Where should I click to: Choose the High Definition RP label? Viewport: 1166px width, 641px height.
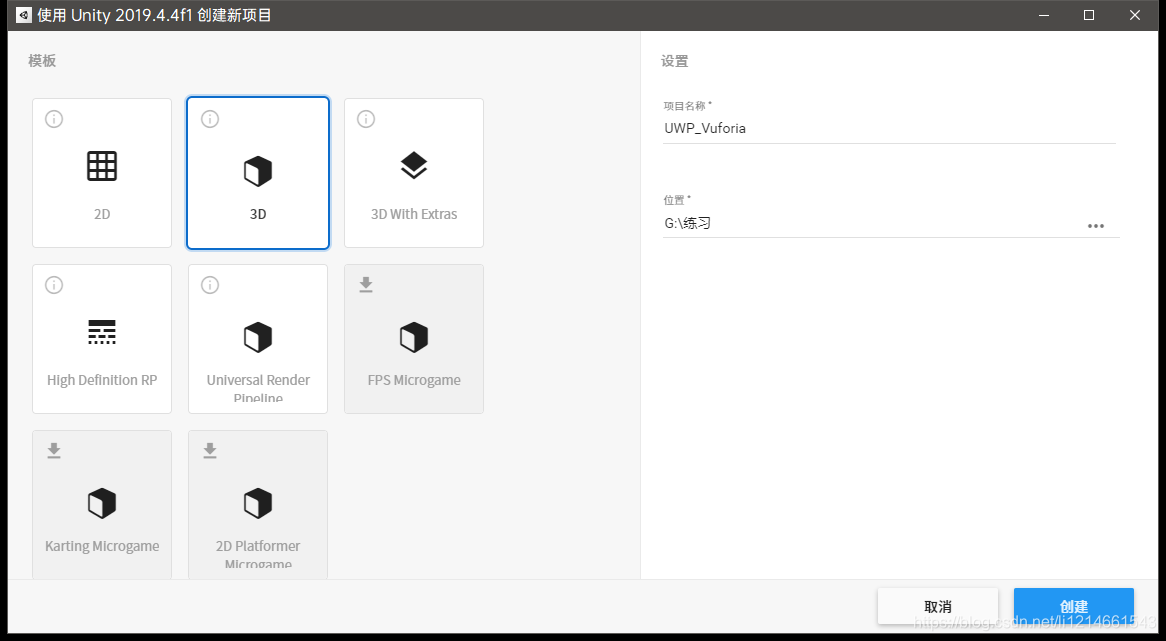(x=102, y=380)
